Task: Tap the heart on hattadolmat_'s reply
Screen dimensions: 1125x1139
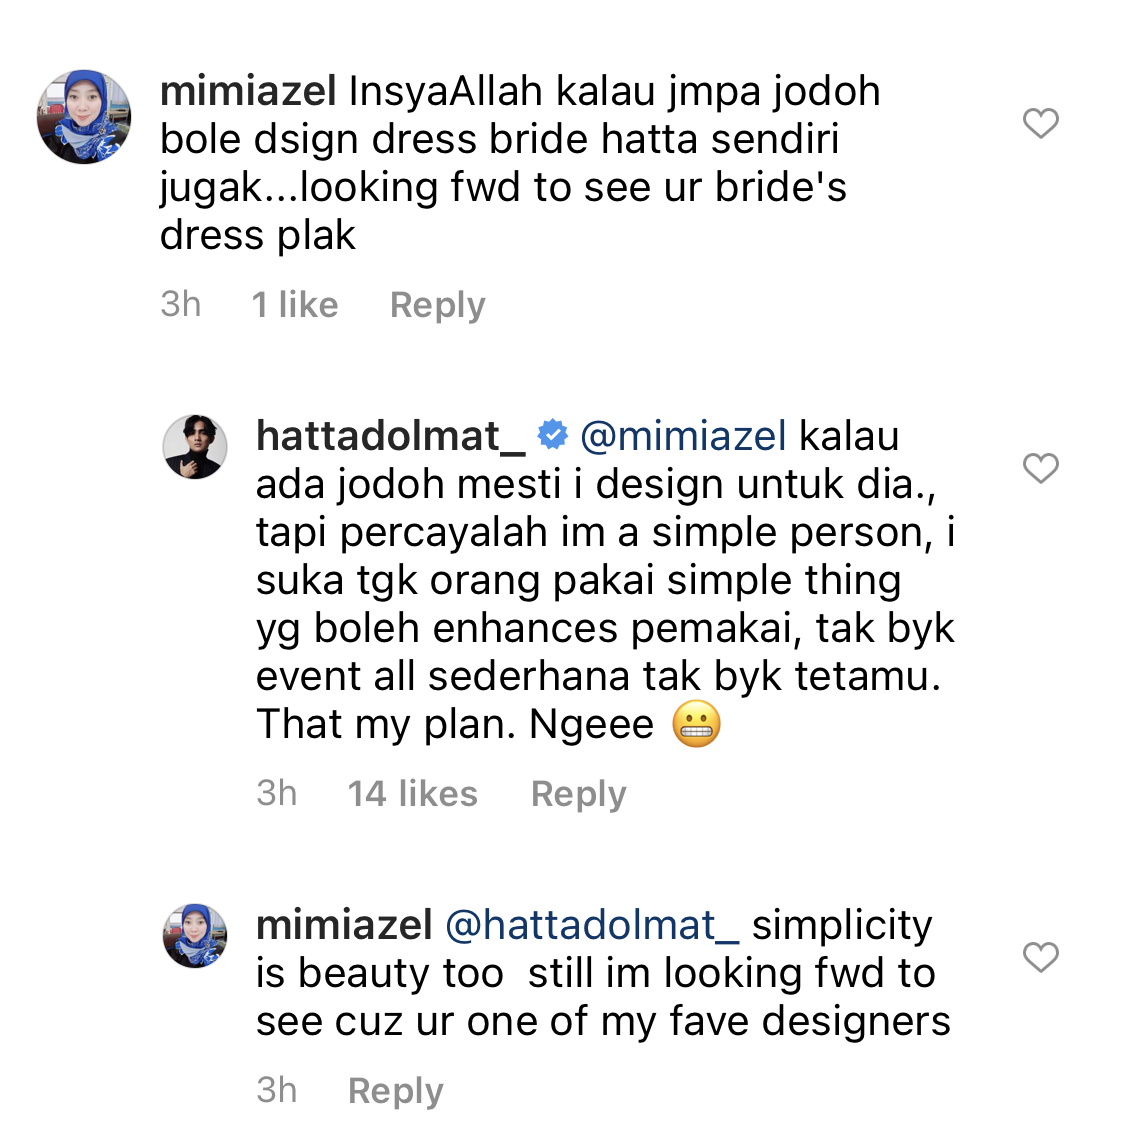Action: (1041, 468)
